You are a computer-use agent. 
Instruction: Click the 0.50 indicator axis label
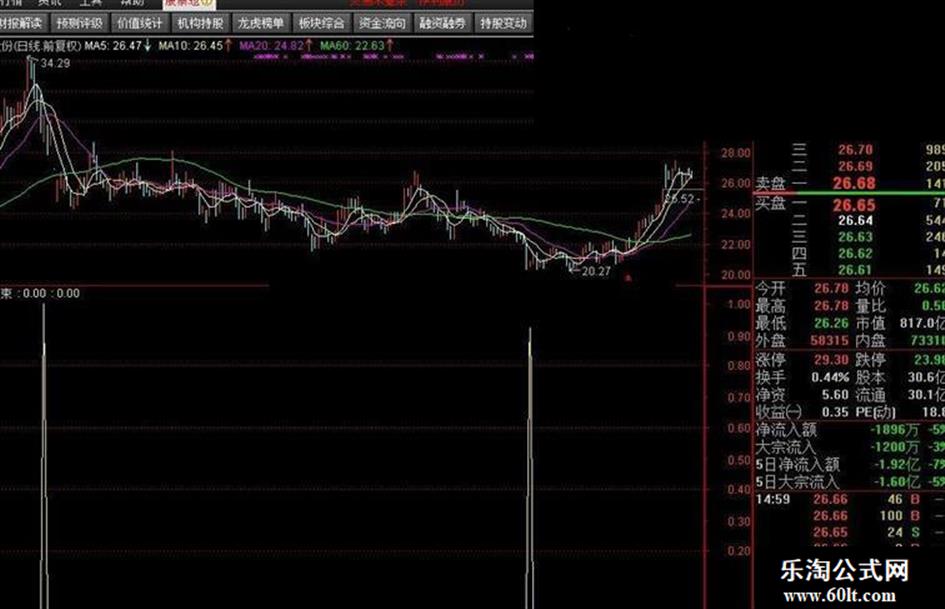[x=739, y=460]
